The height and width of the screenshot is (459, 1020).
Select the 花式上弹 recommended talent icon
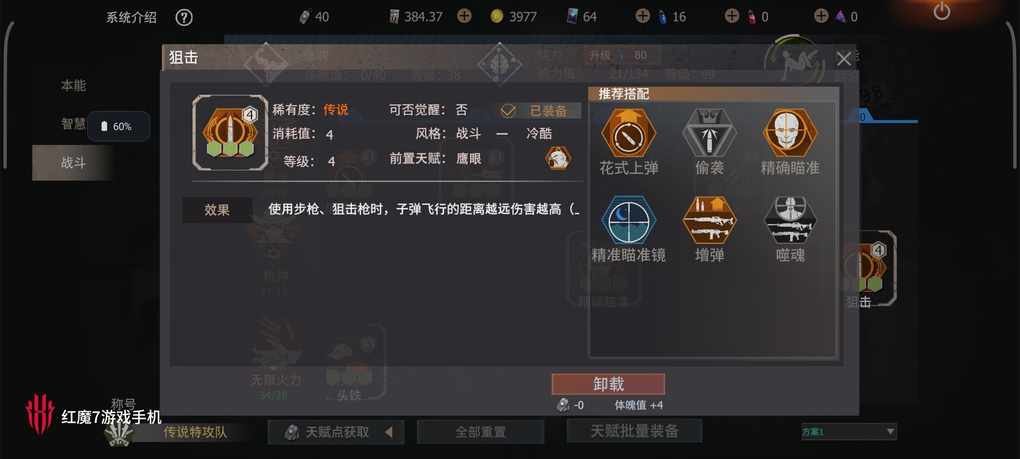pyautogui.click(x=628, y=133)
